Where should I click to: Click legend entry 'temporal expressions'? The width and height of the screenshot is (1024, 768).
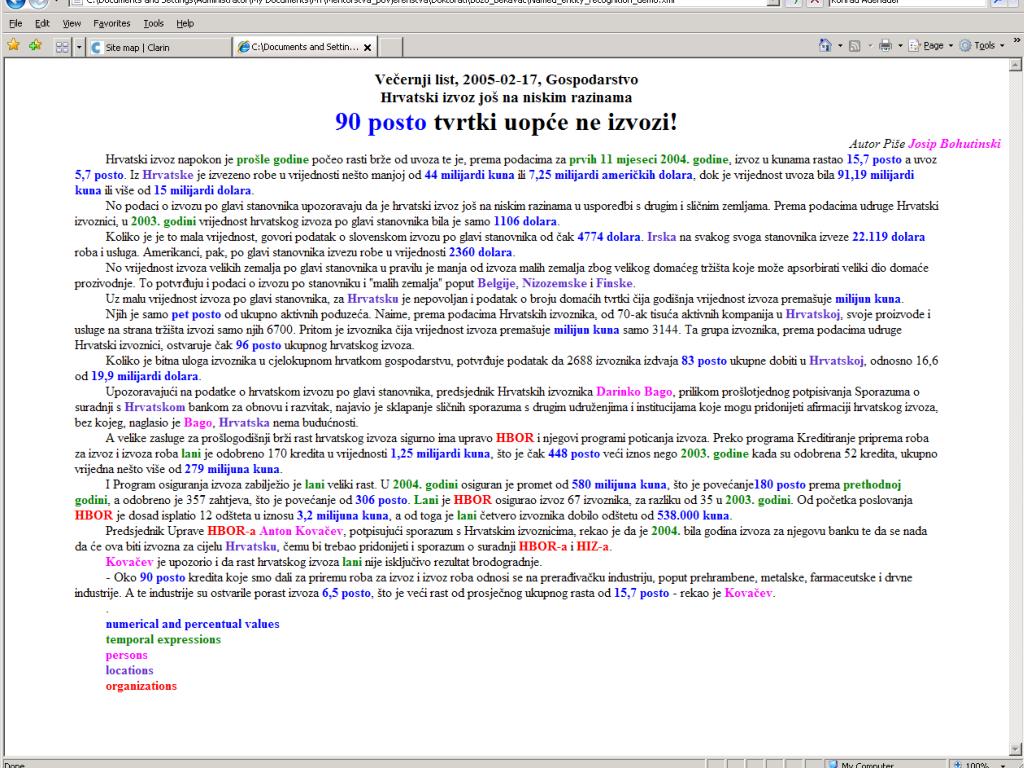(x=163, y=640)
